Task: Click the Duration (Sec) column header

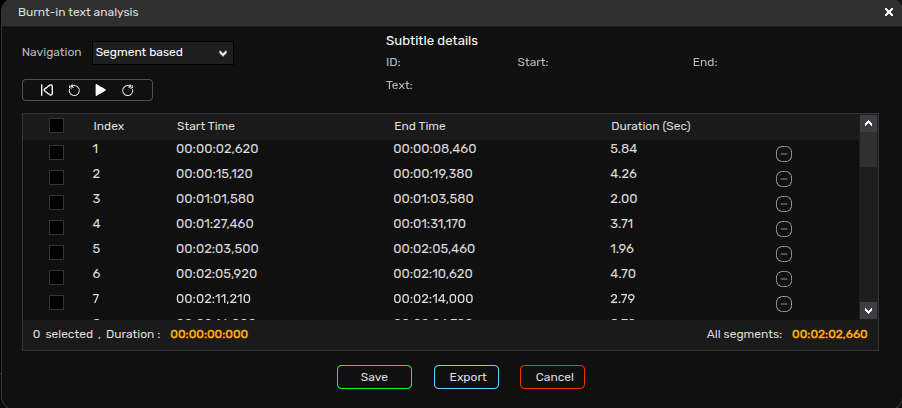Action: pyautogui.click(x=651, y=126)
